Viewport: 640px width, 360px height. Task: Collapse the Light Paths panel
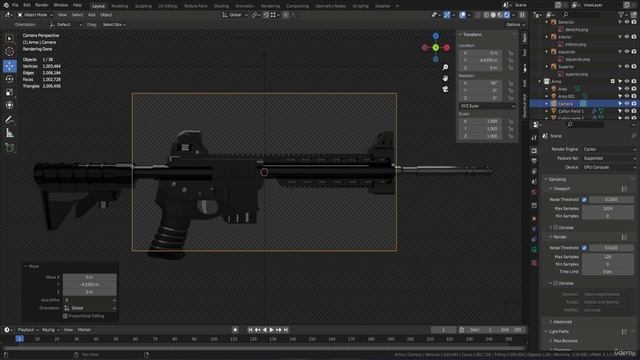(559, 331)
